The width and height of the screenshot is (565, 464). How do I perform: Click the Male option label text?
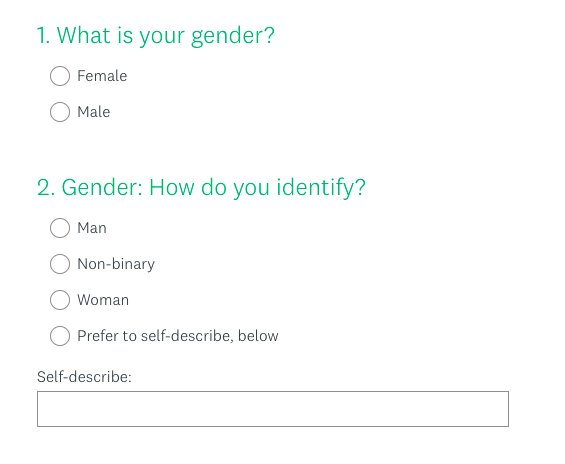coord(94,112)
